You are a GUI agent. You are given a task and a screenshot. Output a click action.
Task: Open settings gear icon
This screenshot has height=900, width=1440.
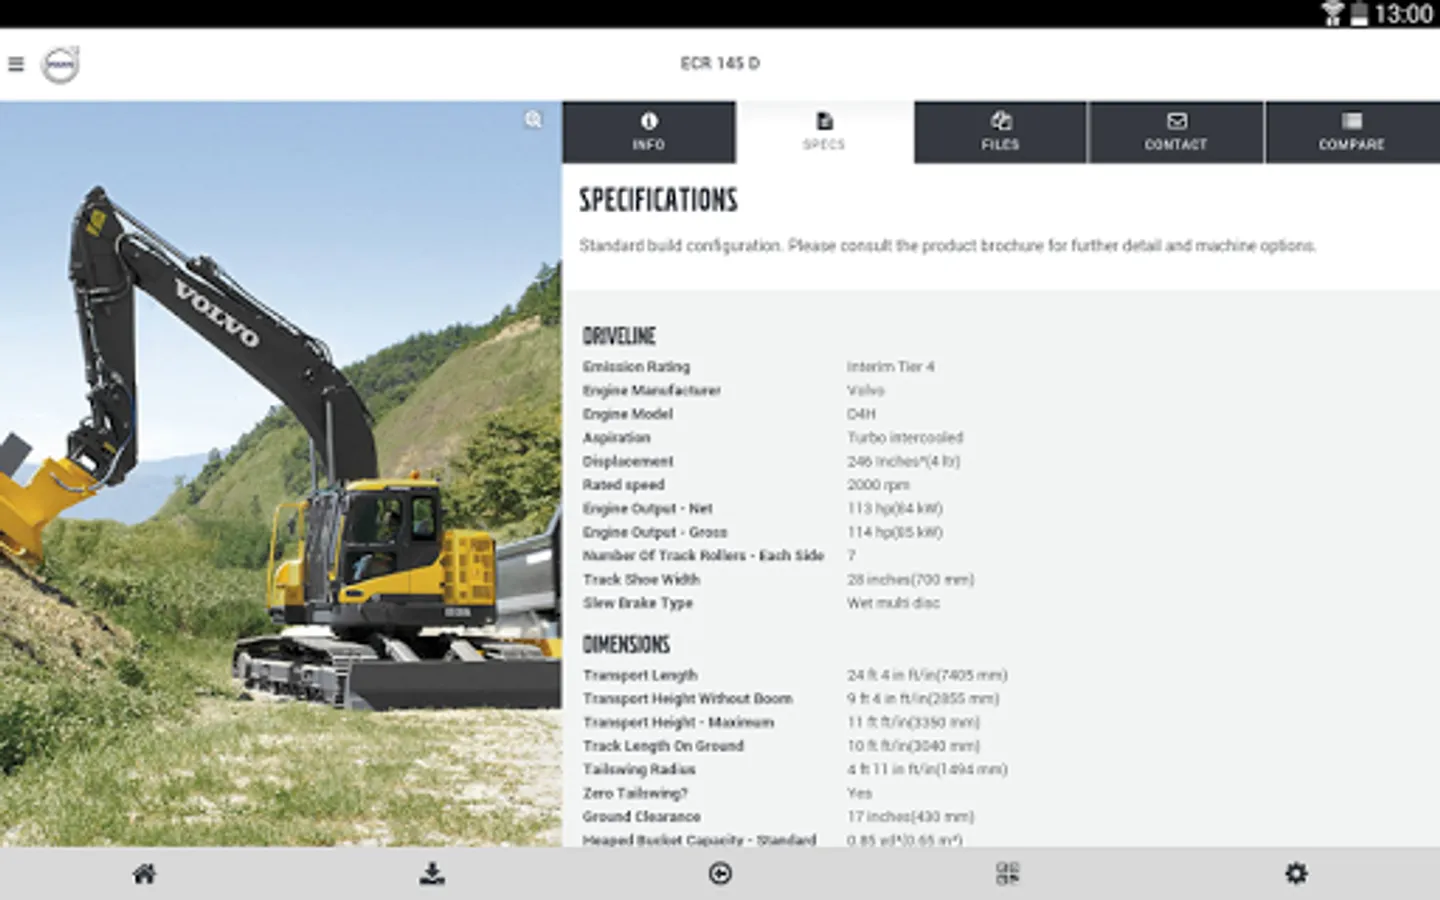pos(1296,874)
